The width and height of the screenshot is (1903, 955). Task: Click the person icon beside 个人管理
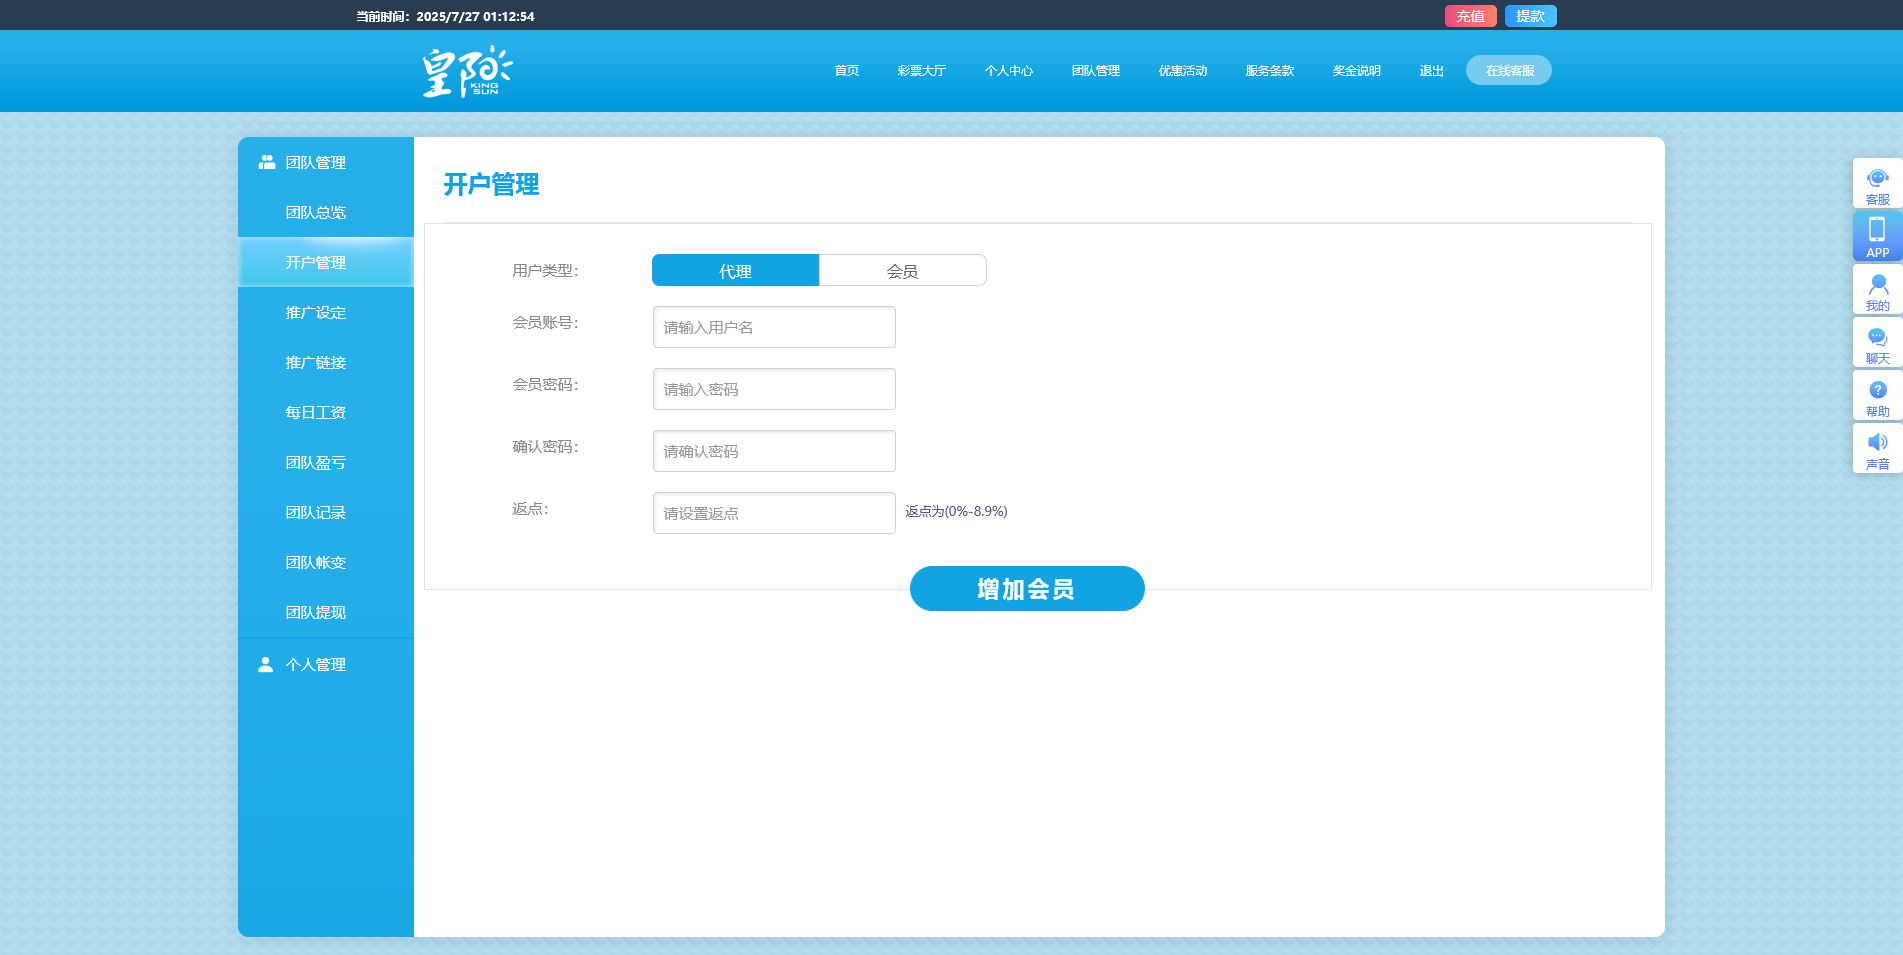(265, 664)
